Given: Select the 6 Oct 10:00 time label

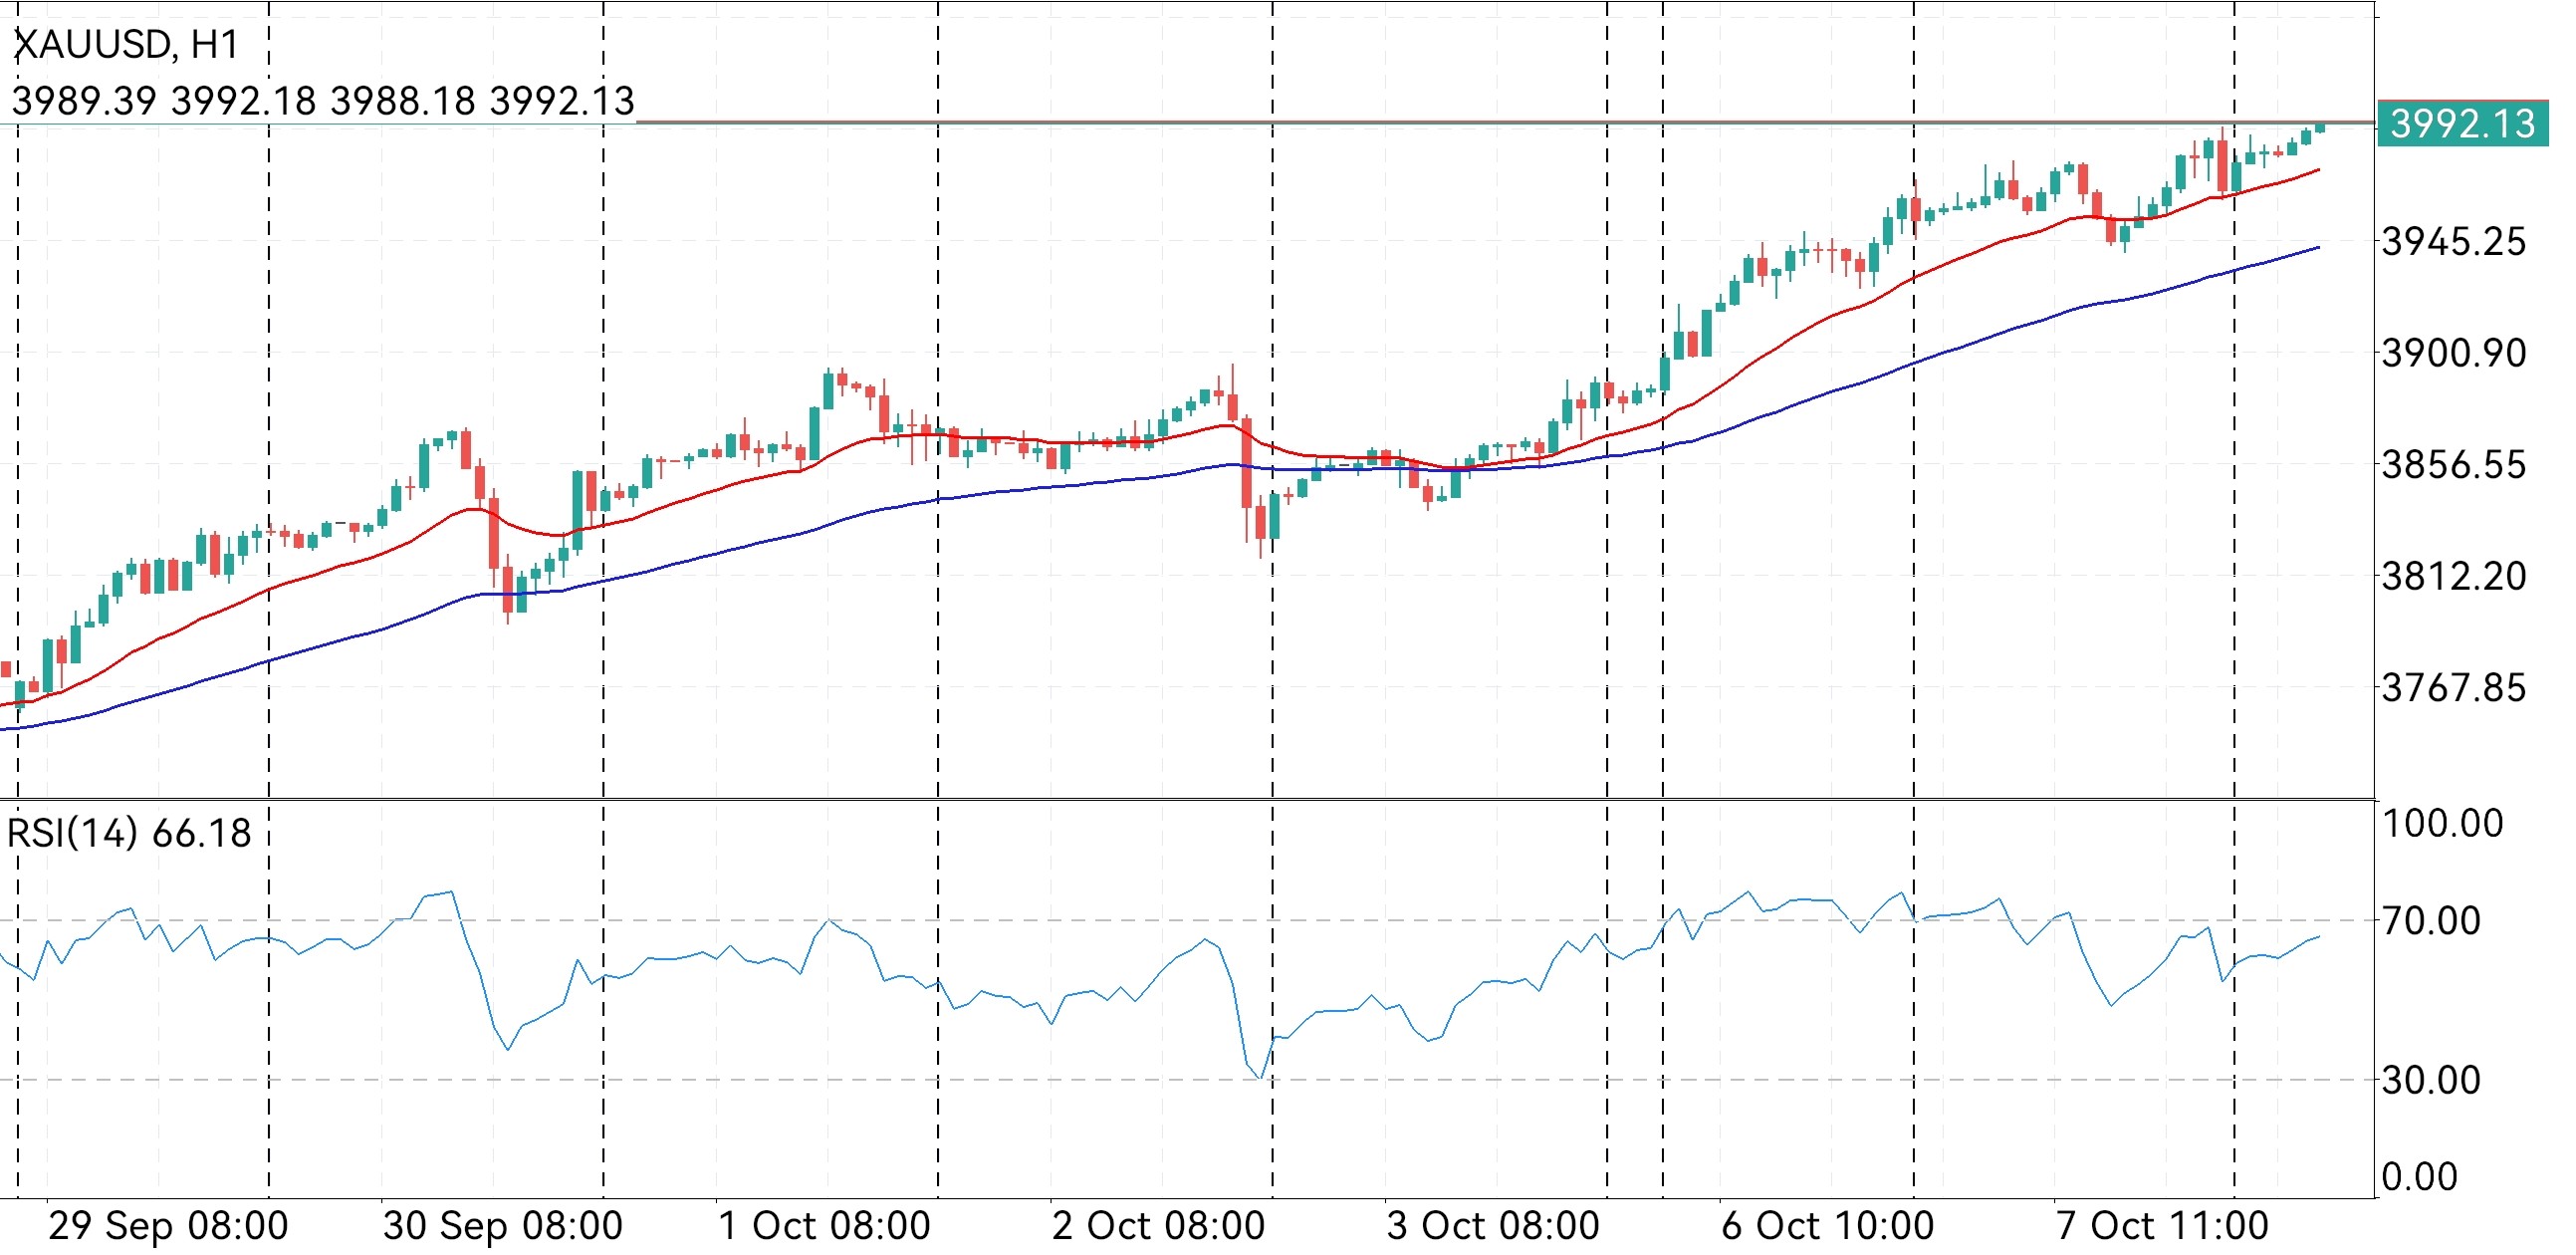Looking at the screenshot, I should tap(1827, 1226).
